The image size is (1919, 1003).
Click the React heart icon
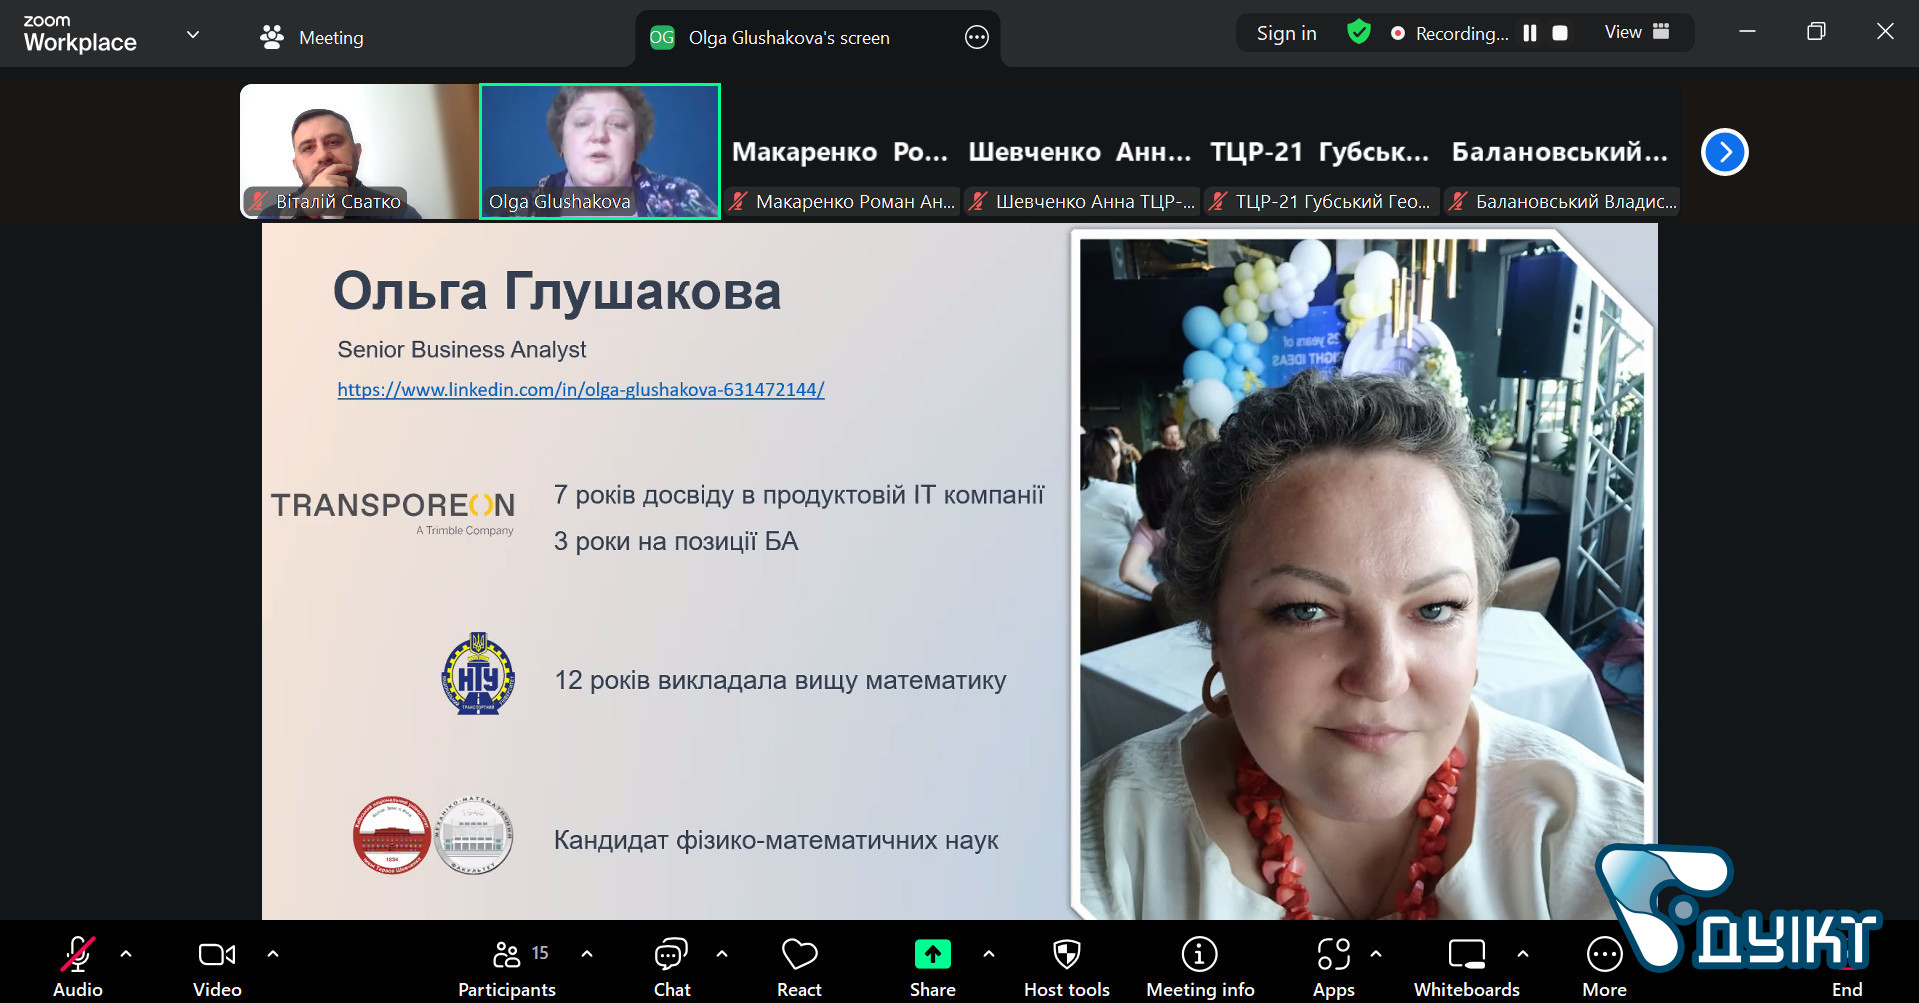pos(799,956)
